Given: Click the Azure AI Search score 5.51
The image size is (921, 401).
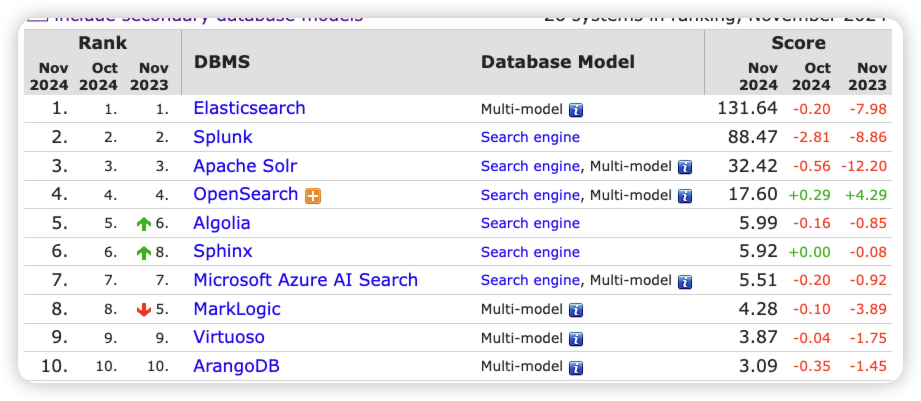Looking at the screenshot, I should point(758,280).
